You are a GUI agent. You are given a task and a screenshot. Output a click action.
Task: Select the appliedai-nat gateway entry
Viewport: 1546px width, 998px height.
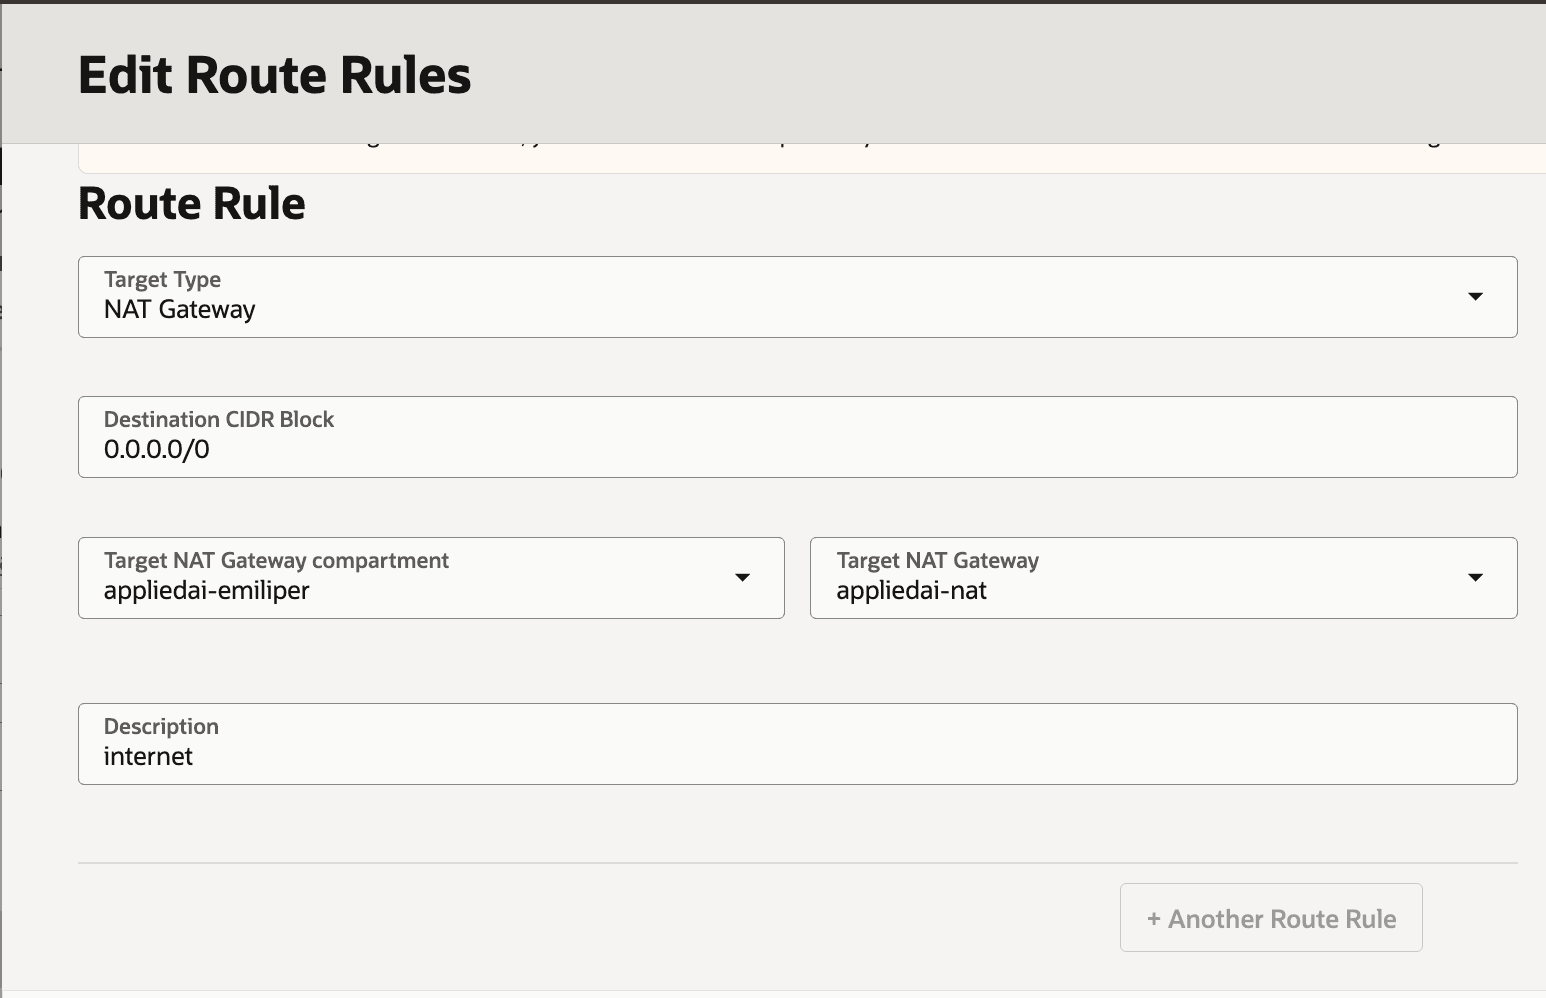point(912,590)
